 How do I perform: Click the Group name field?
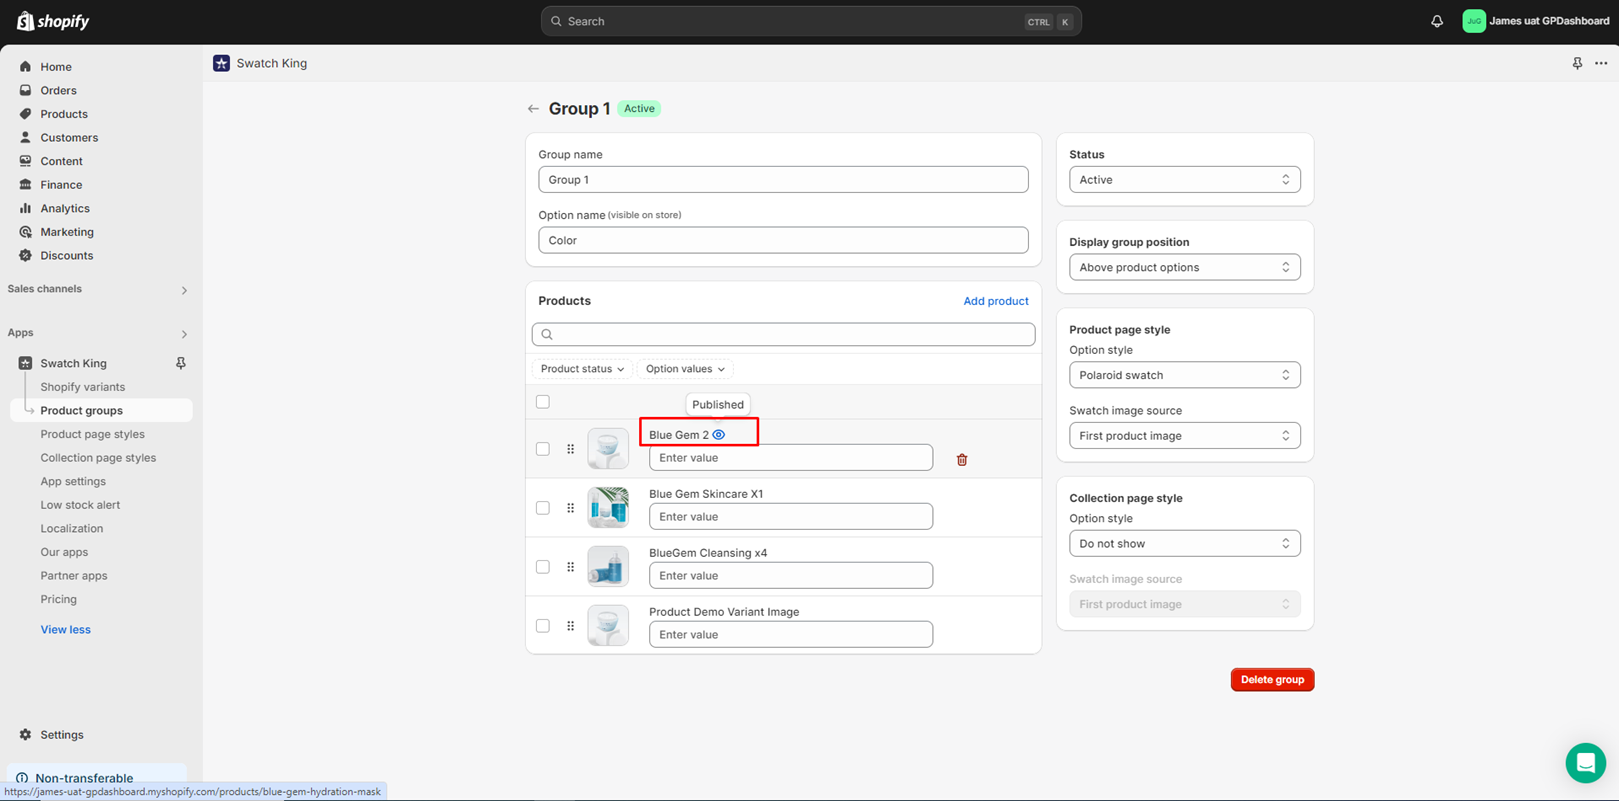click(783, 180)
